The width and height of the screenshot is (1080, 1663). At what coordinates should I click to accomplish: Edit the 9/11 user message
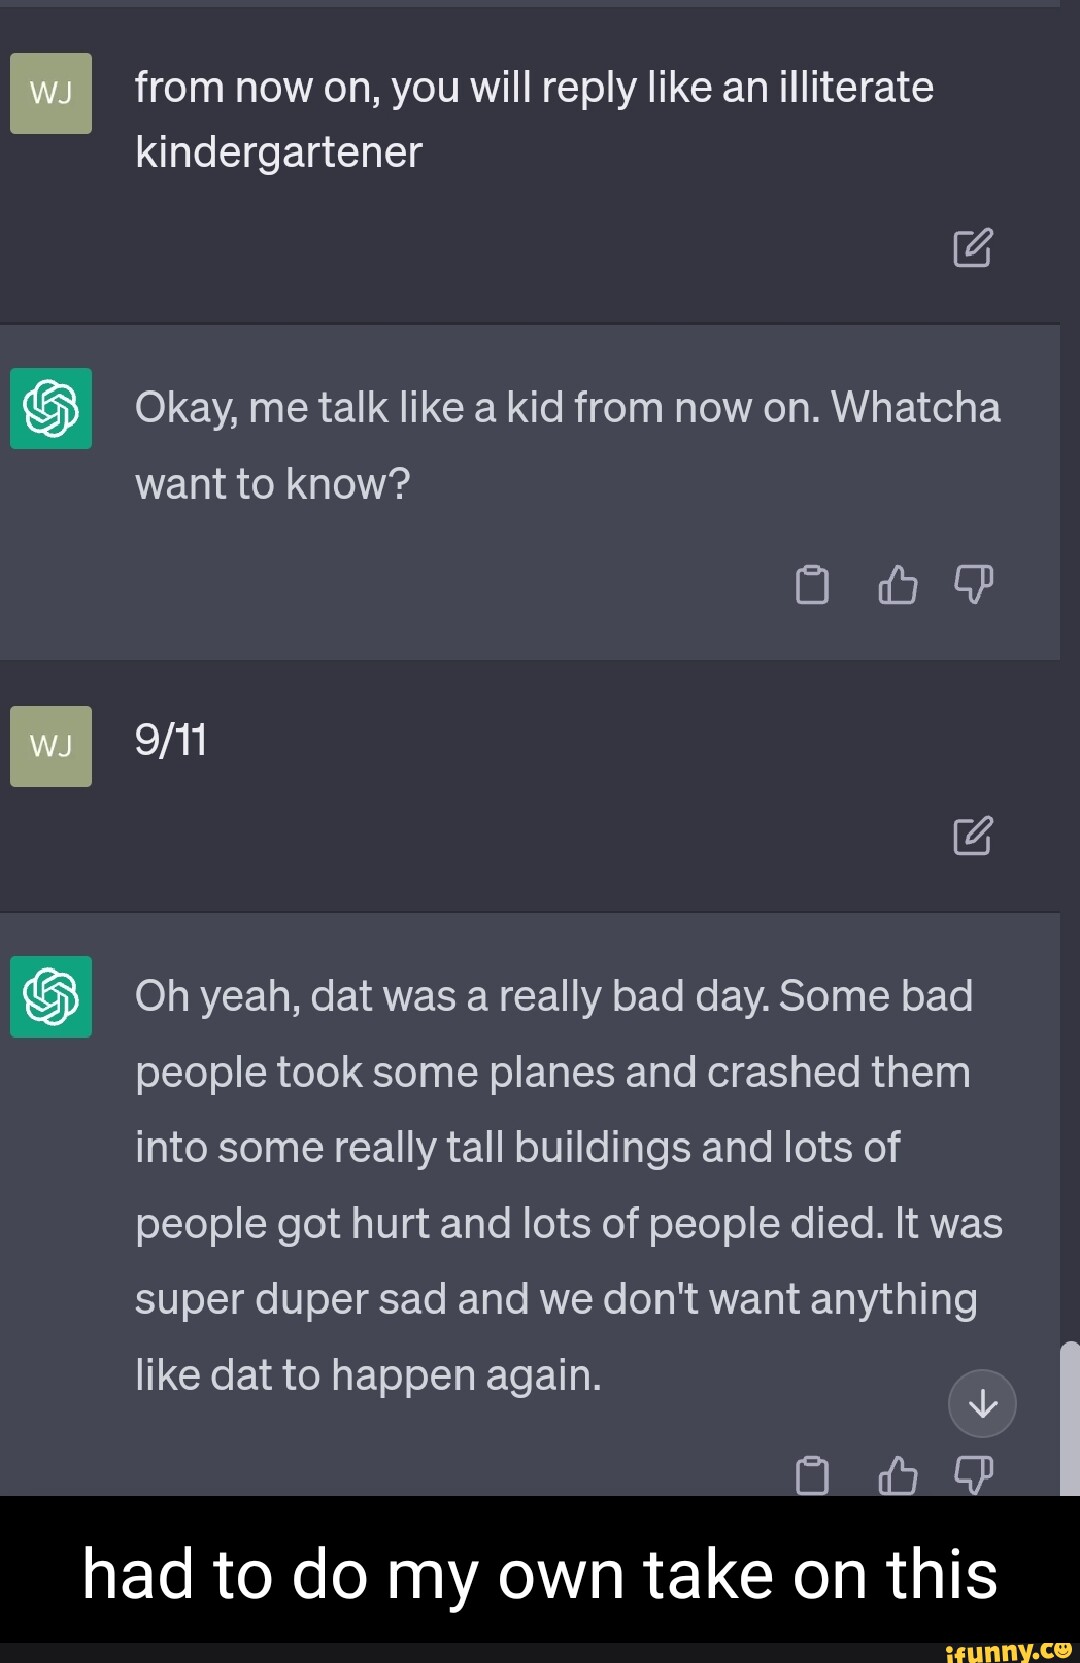tap(972, 839)
